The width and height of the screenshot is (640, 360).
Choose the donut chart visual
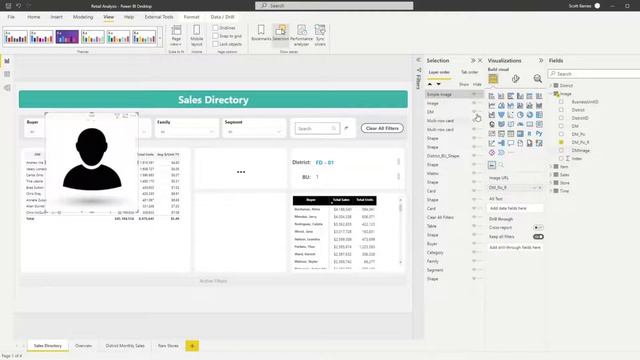tap(529, 115)
